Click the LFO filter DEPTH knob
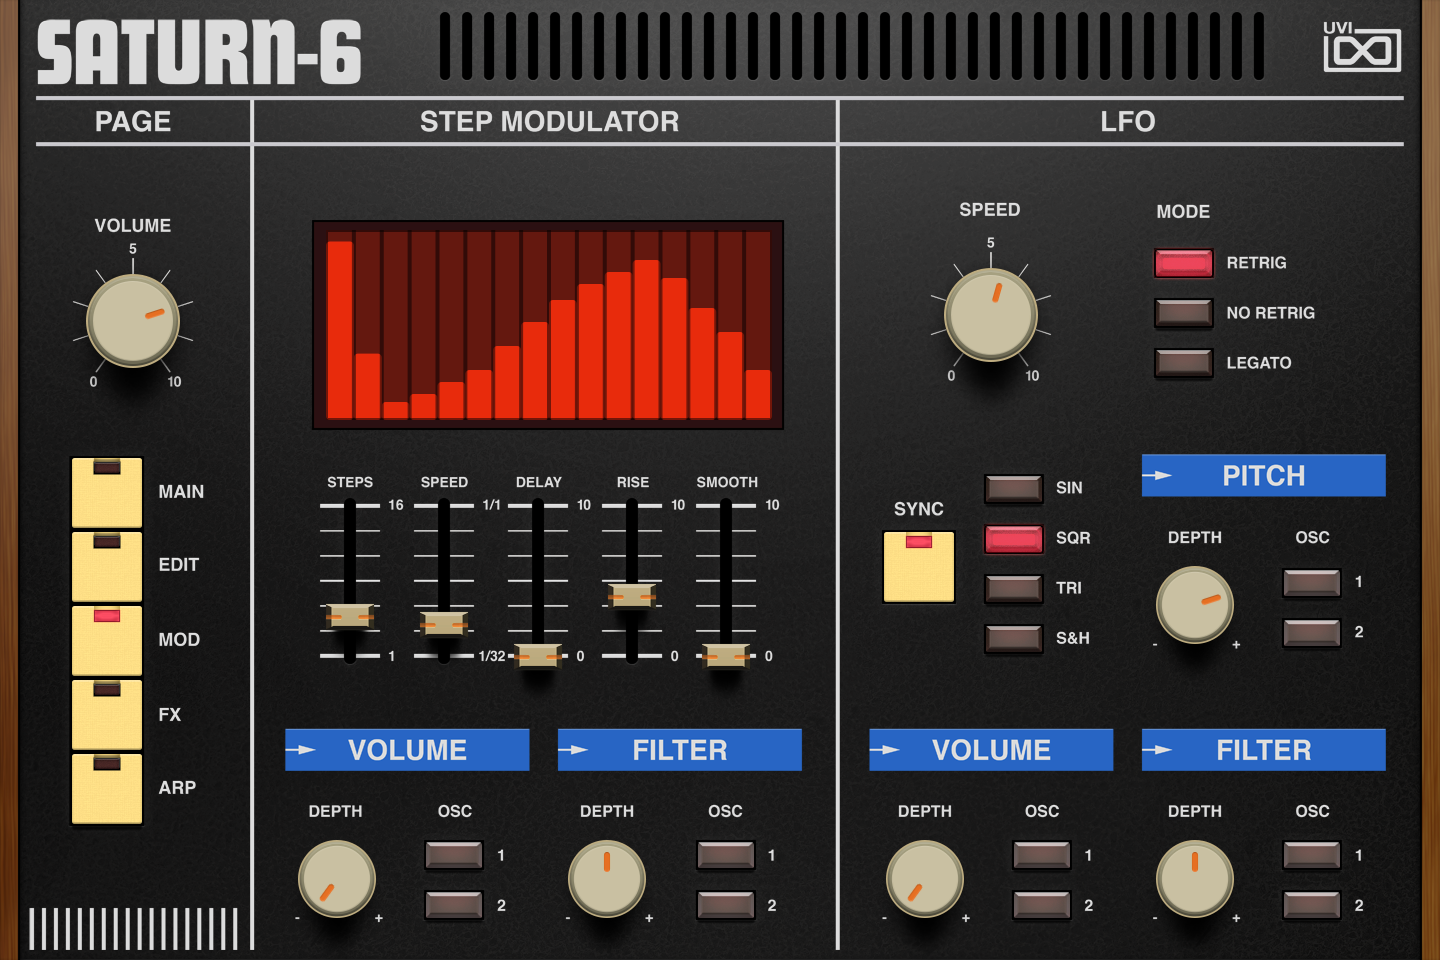This screenshot has height=960, width=1440. pyautogui.click(x=1195, y=879)
